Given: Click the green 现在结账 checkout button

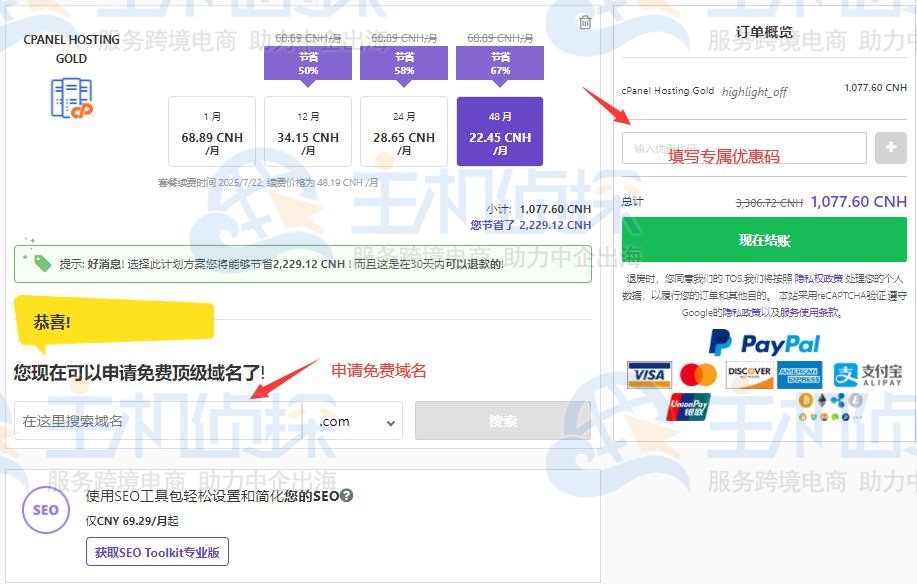Looking at the screenshot, I should (764, 240).
